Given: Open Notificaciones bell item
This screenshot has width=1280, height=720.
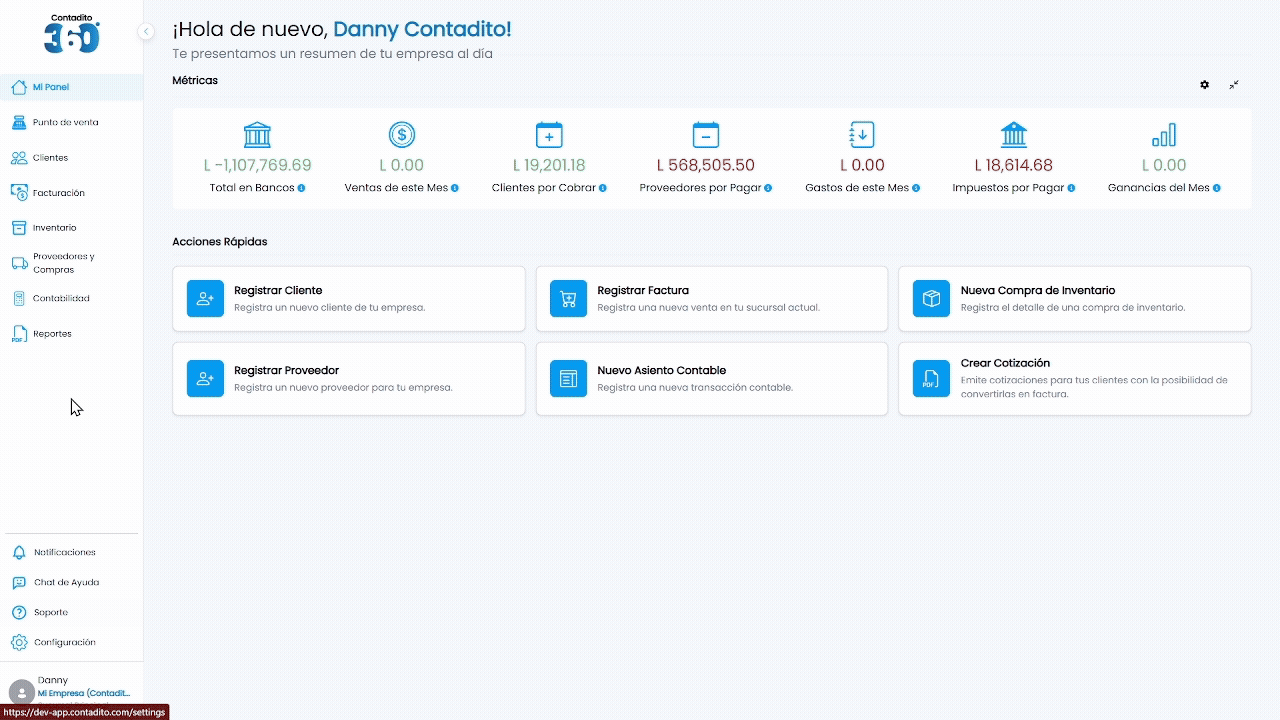Looking at the screenshot, I should pos(71,552).
